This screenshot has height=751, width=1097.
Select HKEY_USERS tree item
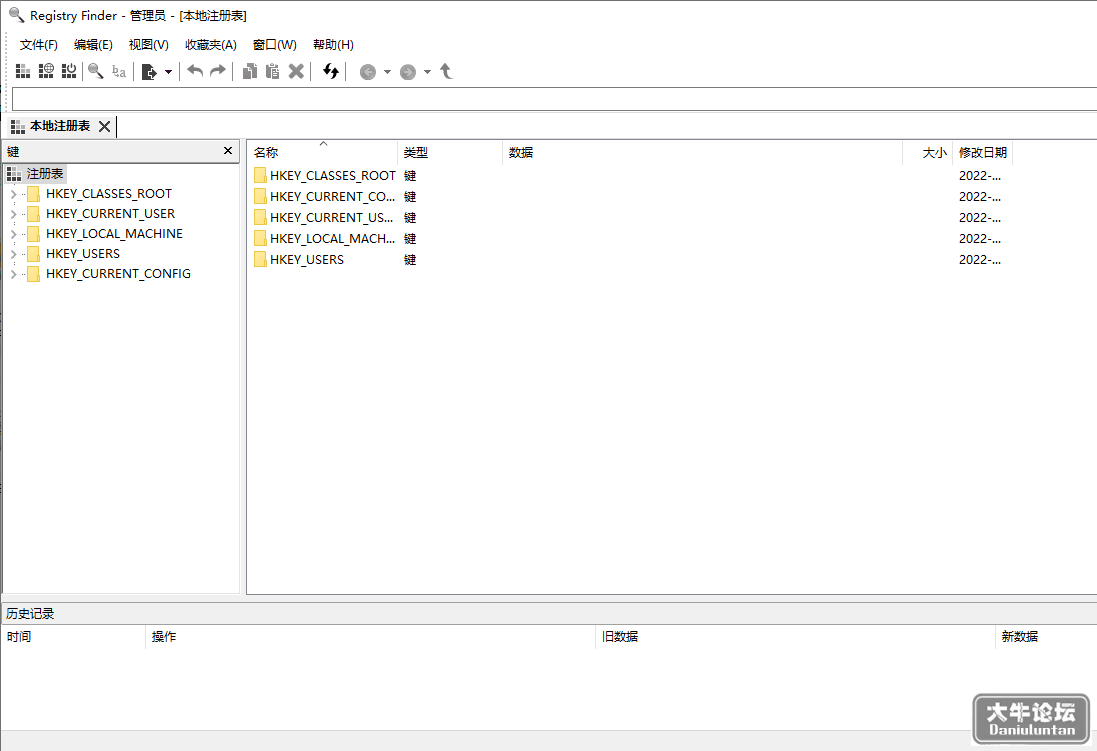pyautogui.click(x=83, y=253)
